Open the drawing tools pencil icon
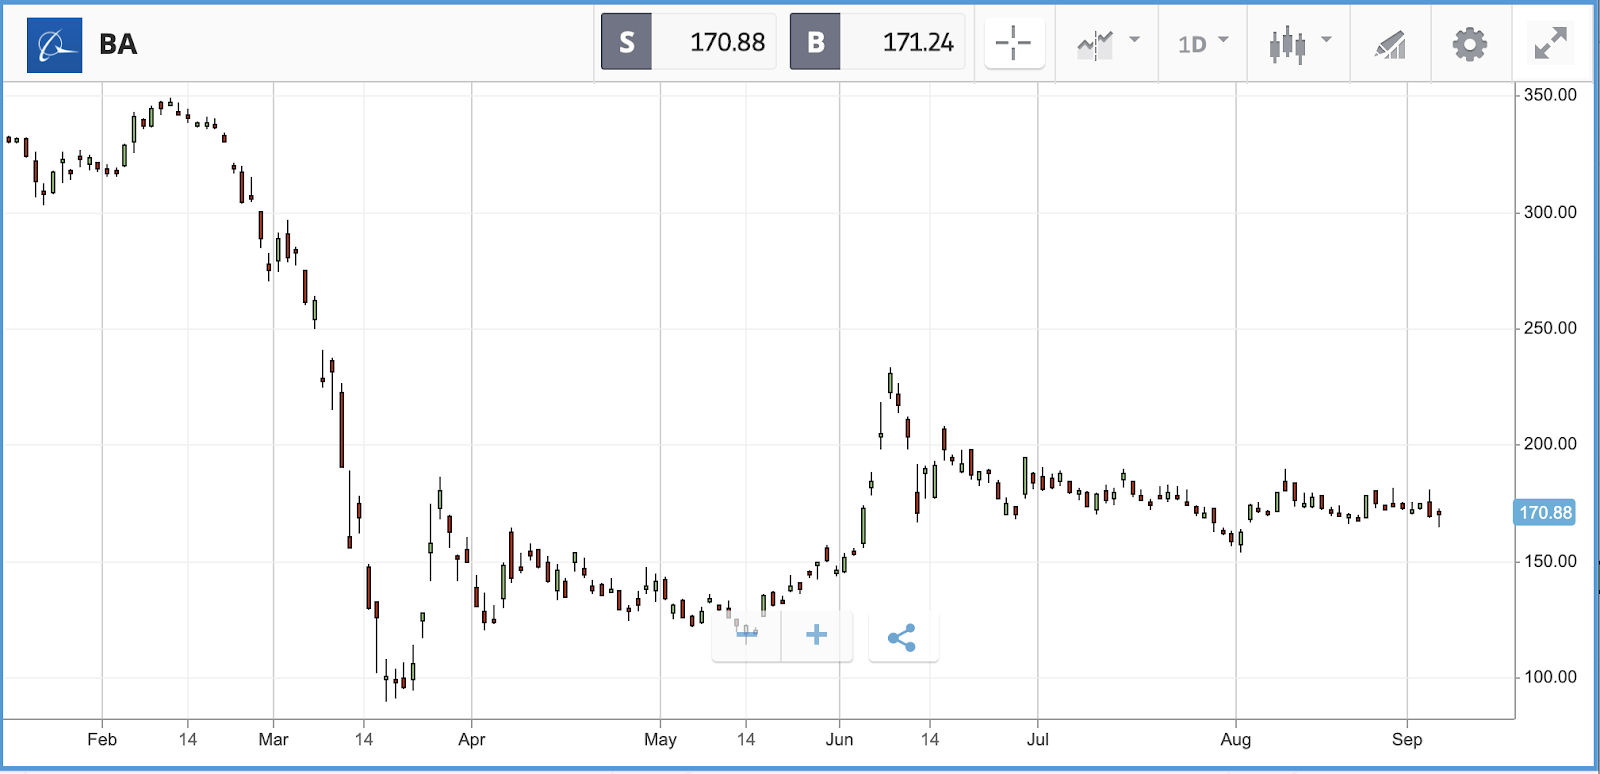This screenshot has height=774, width=1600. 1390,44
